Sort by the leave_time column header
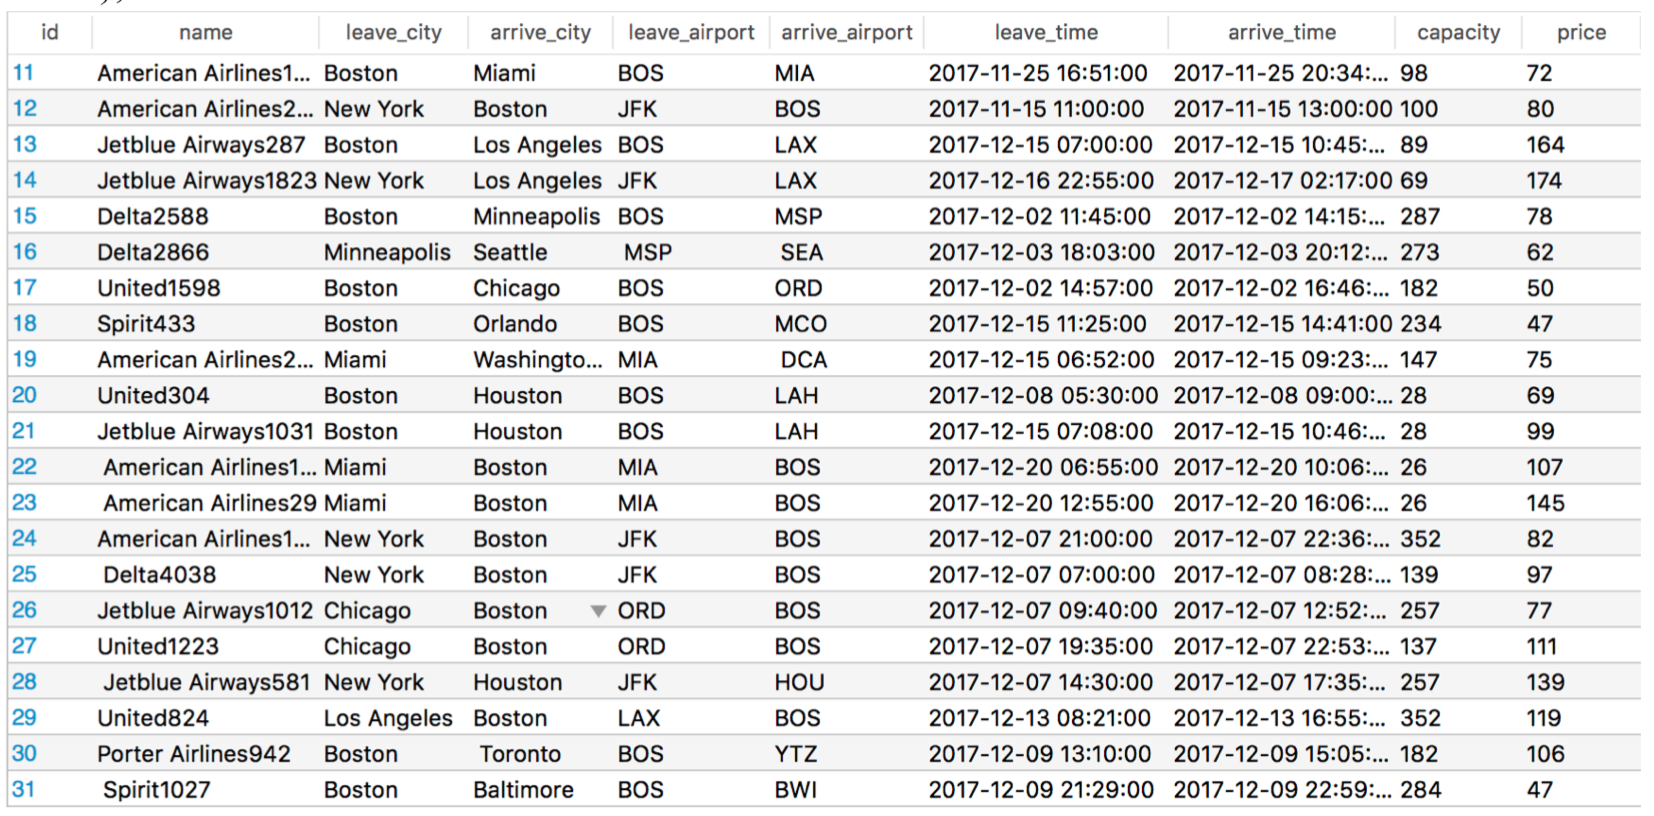 point(1046,33)
